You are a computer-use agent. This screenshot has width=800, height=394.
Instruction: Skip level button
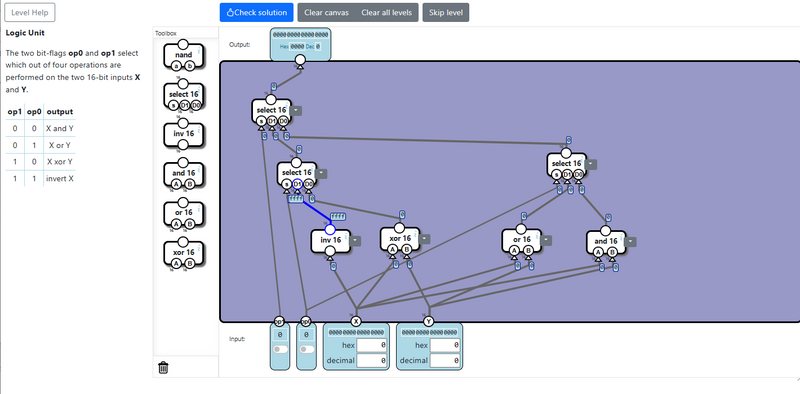point(446,12)
